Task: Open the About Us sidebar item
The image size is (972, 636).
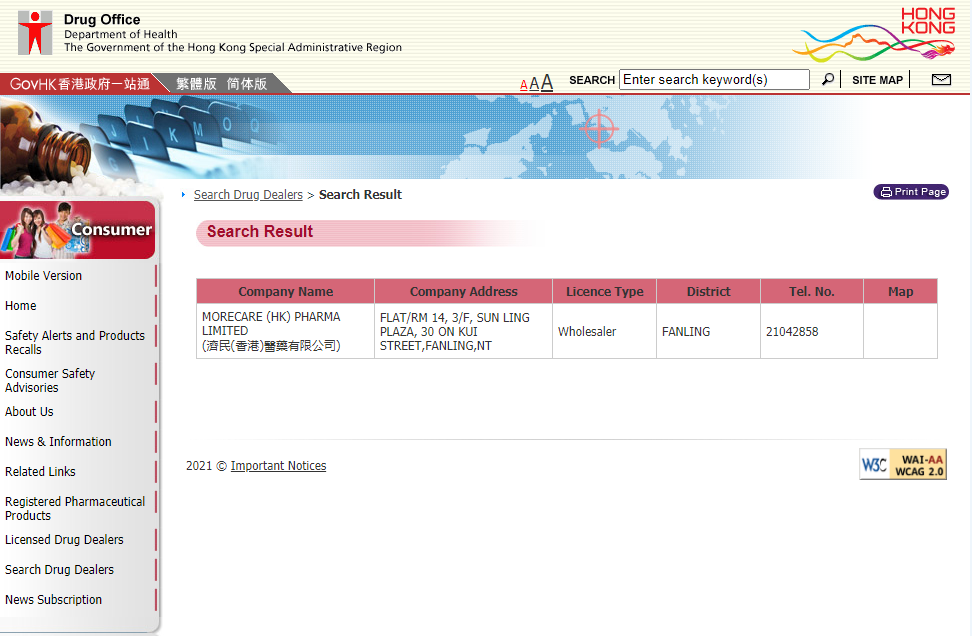Action: click(x=29, y=412)
